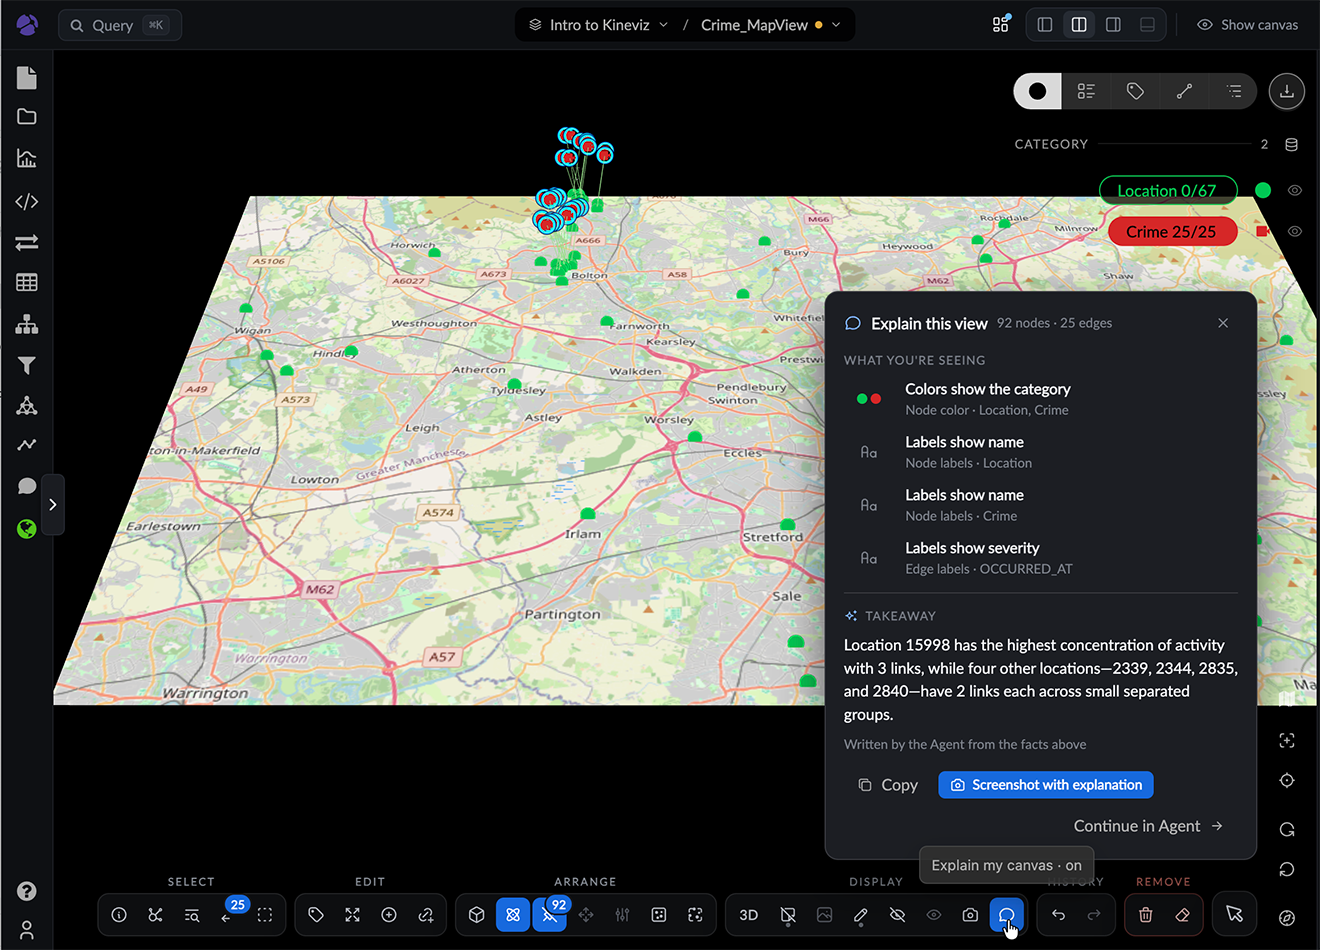Click the camera snapshot icon in Display toolbar
Screen dimensions: 1320x950
tap(970, 915)
